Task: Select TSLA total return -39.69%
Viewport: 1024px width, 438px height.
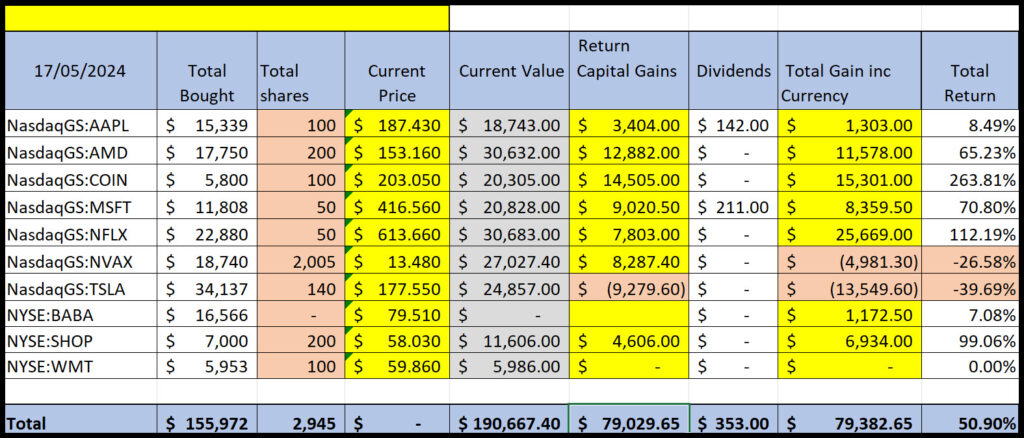Action: (970, 287)
